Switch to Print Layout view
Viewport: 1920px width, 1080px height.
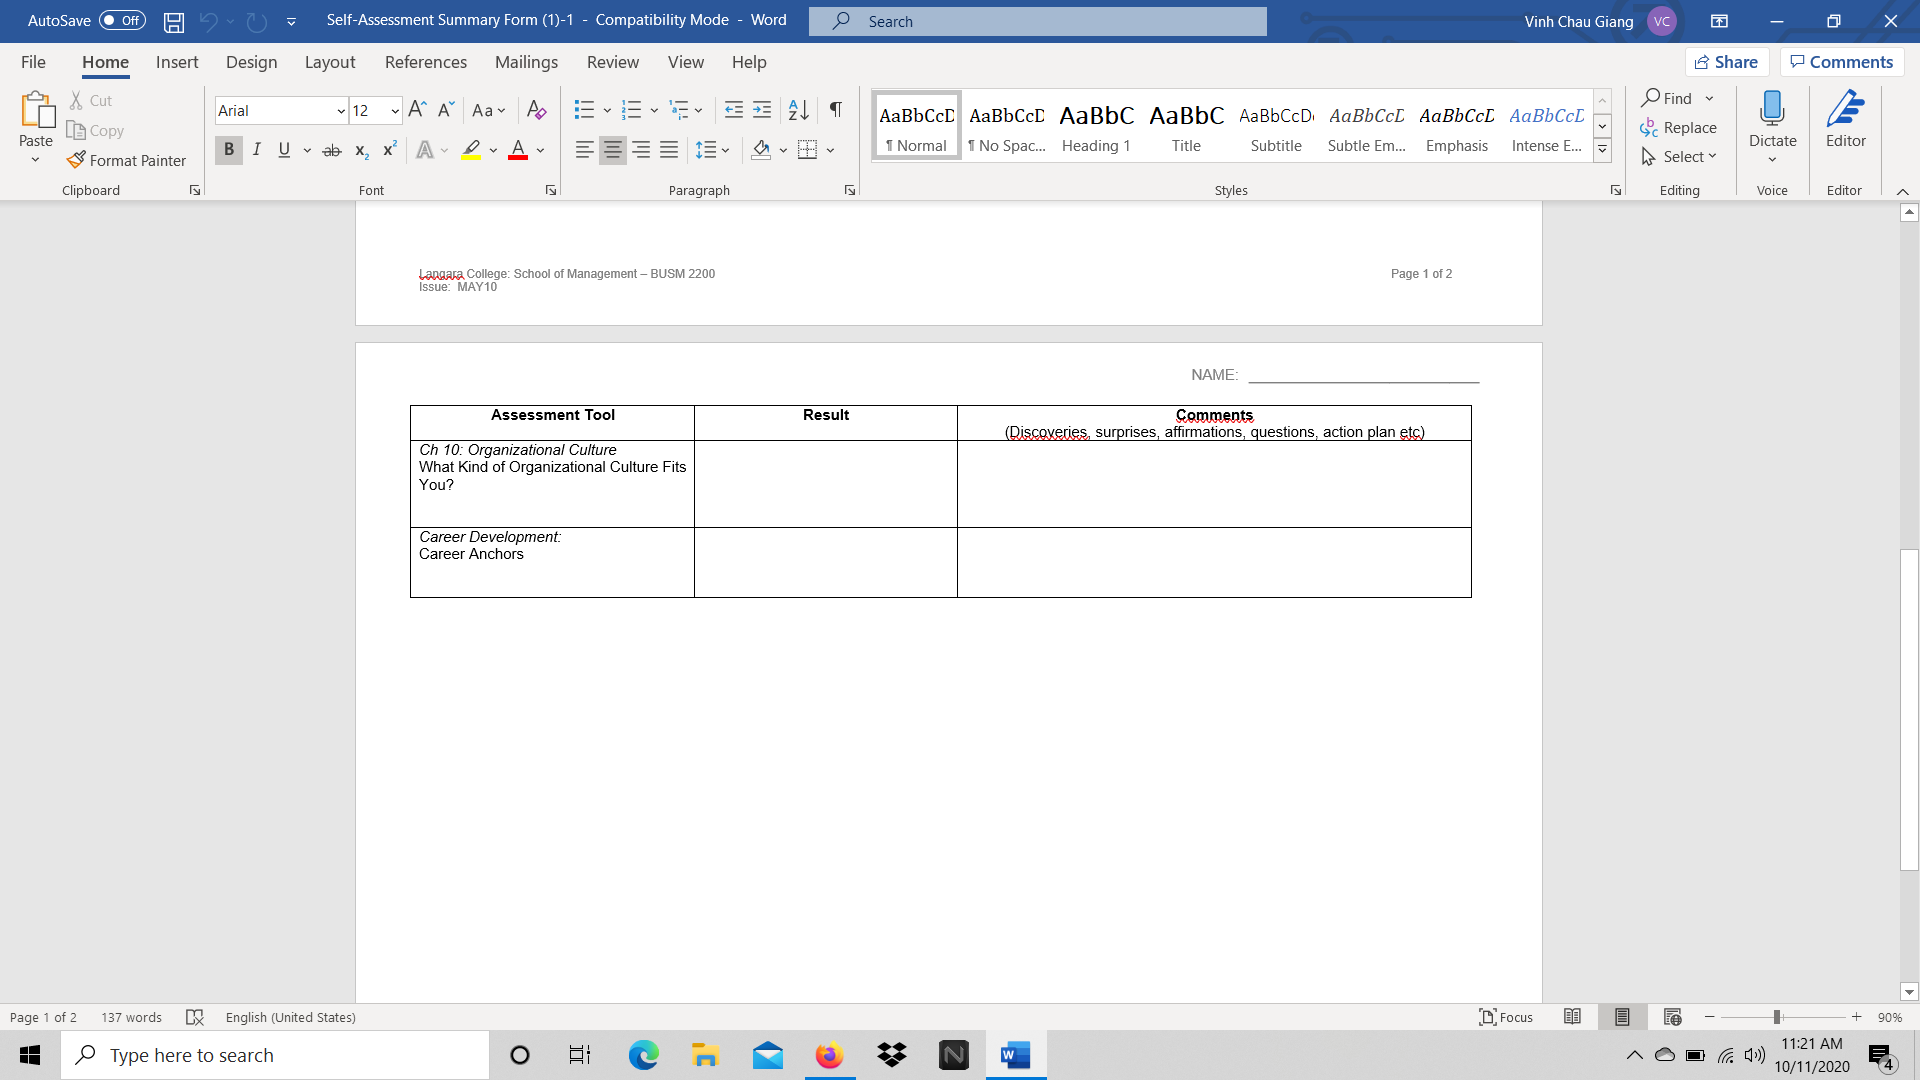1622,1017
